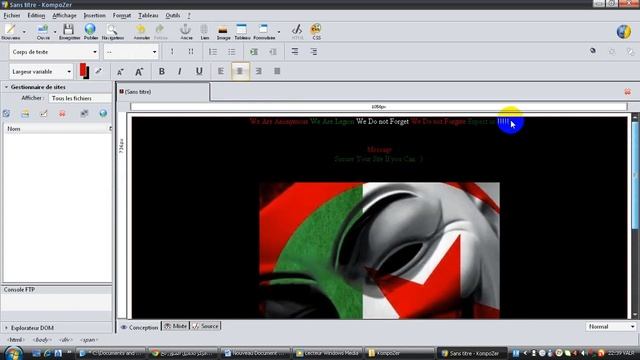The image size is (640, 360).
Task: Toggle justify alignment
Action: coord(277,71)
